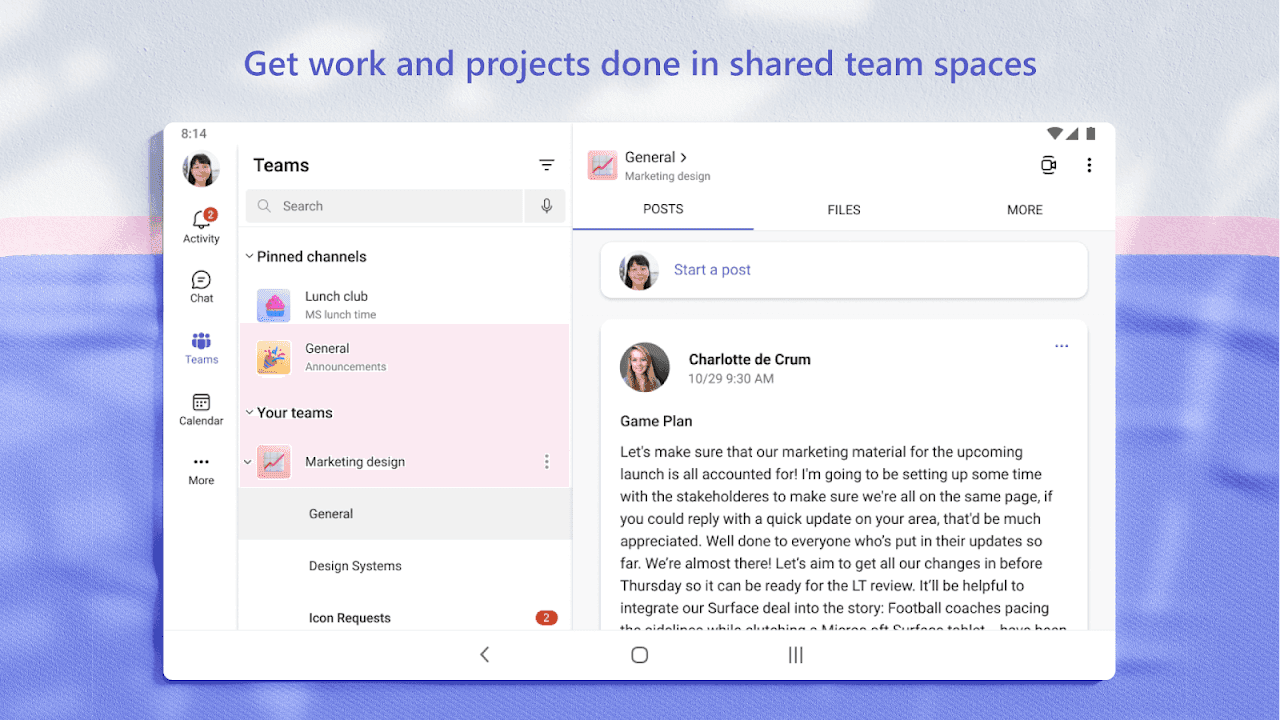Click the Wi-Fi icon in status bar

pyautogui.click(x=1054, y=134)
